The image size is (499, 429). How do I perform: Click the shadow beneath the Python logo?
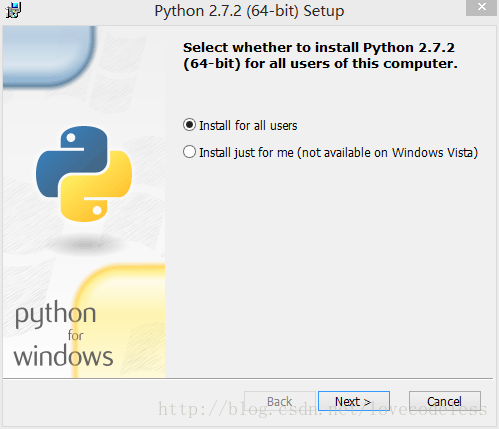click(85, 245)
